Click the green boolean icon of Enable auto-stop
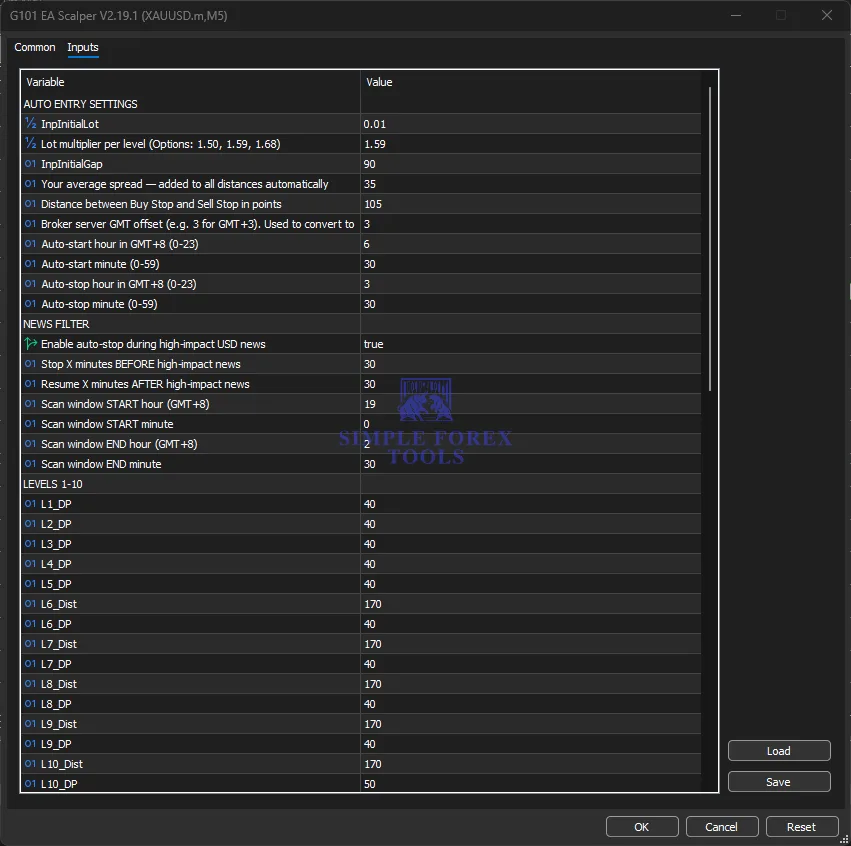The width and height of the screenshot is (851, 846). (30, 344)
